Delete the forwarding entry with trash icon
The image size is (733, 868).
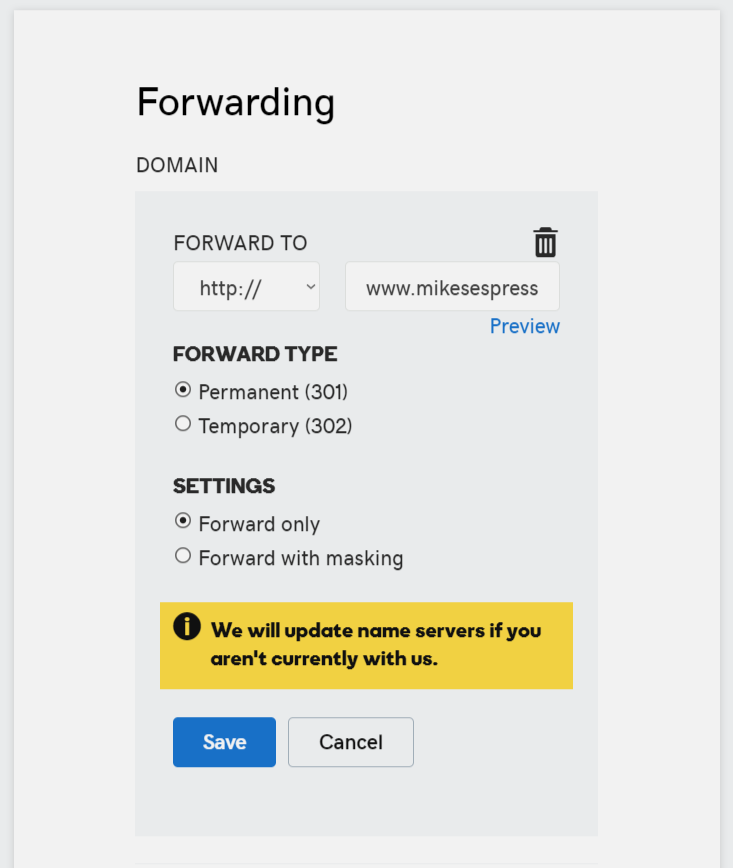click(x=545, y=242)
